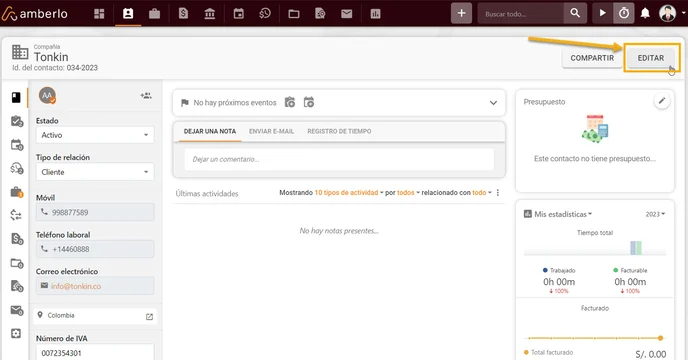Image resolution: width=688 pixels, height=360 pixels.
Task: Open the reports chart icon in top bar
Action: (376, 14)
